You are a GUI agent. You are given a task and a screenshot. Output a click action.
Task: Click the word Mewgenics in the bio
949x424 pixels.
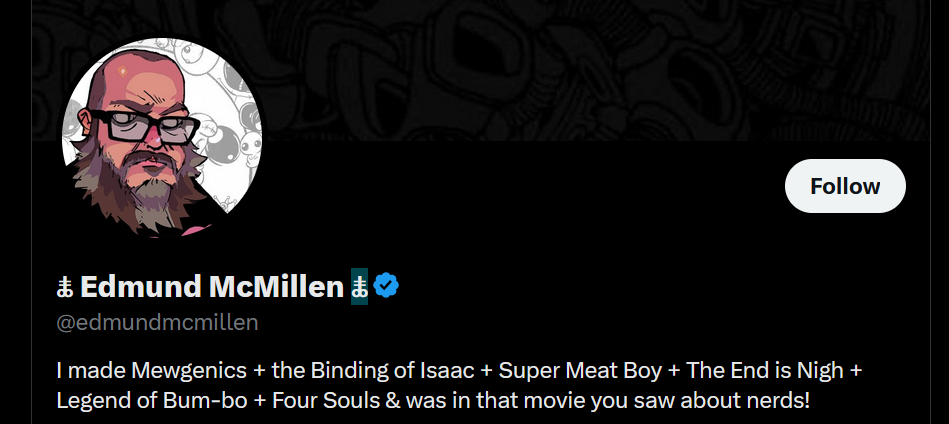point(192,371)
